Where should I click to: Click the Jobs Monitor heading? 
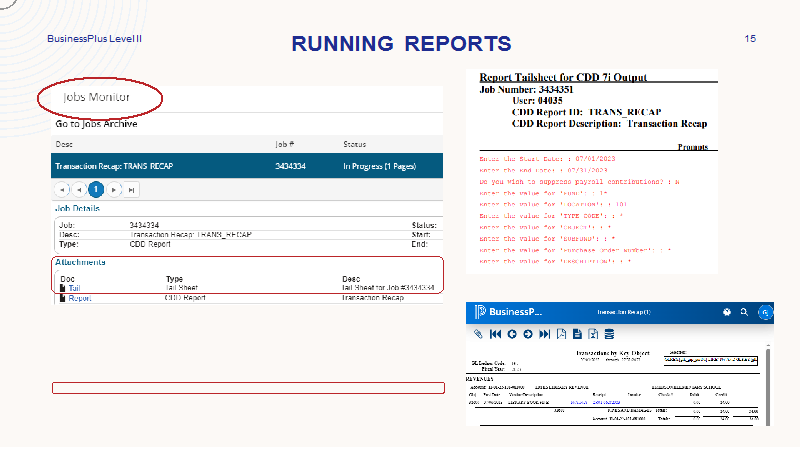point(96,97)
